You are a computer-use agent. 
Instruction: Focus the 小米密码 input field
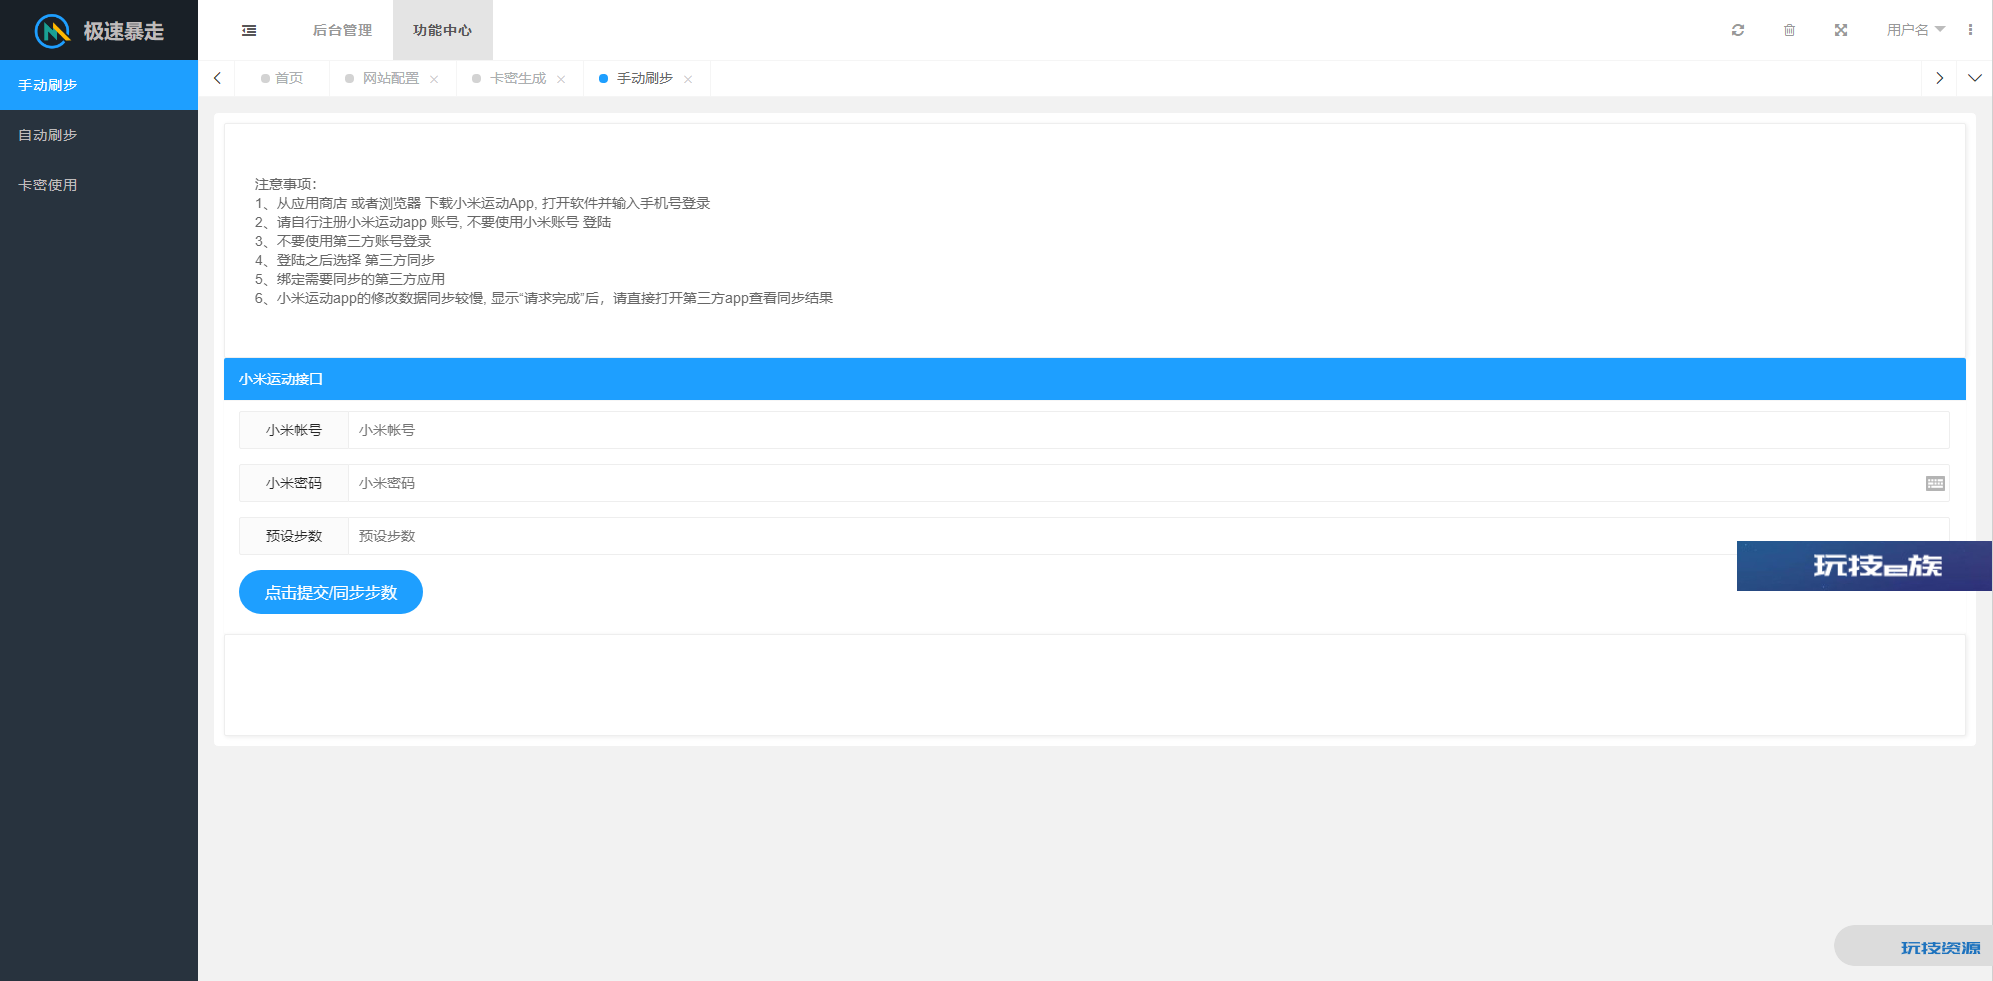click(x=1148, y=483)
